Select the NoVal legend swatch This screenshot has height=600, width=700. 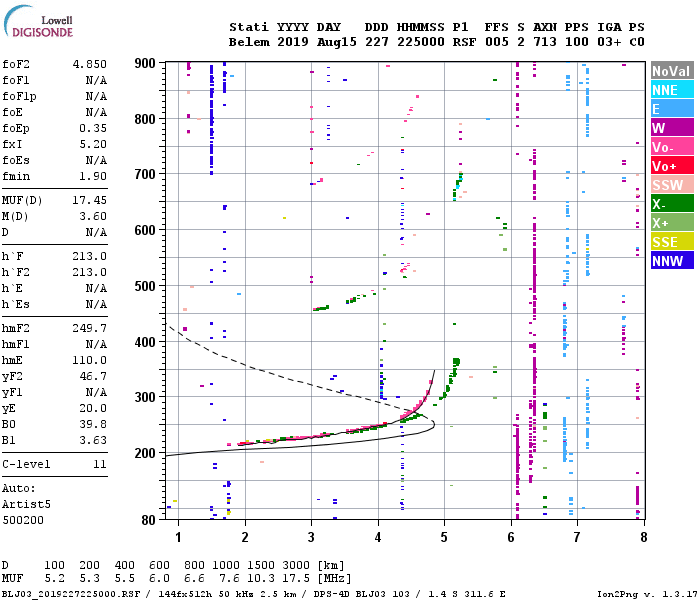pyautogui.click(x=672, y=71)
